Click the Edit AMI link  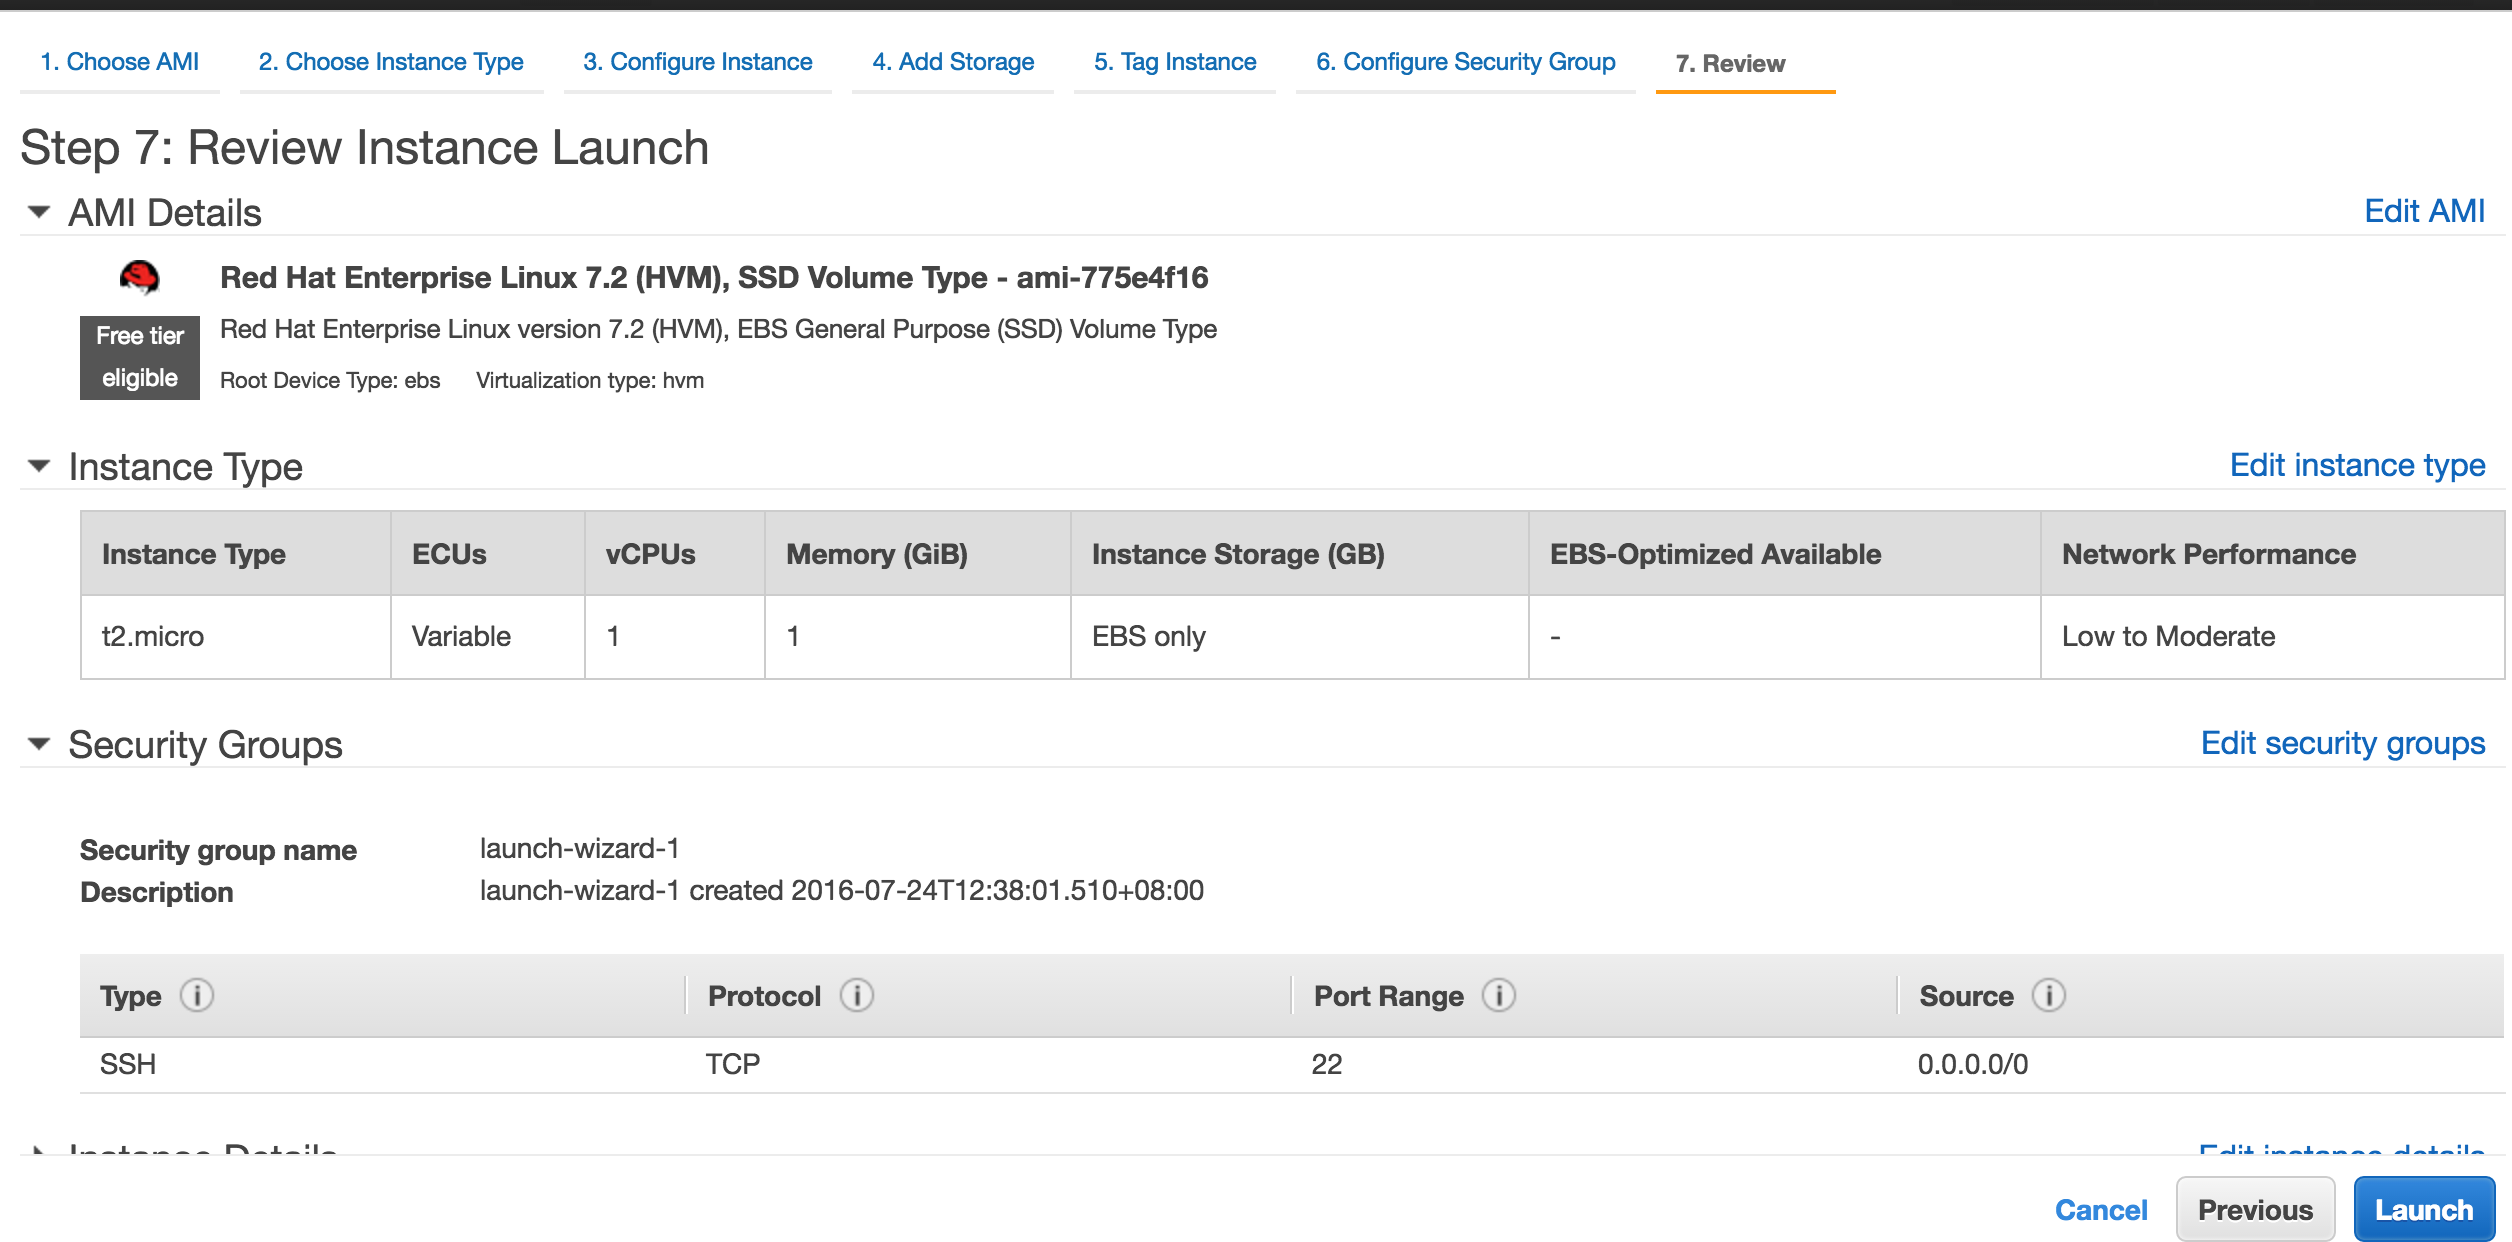[2424, 211]
